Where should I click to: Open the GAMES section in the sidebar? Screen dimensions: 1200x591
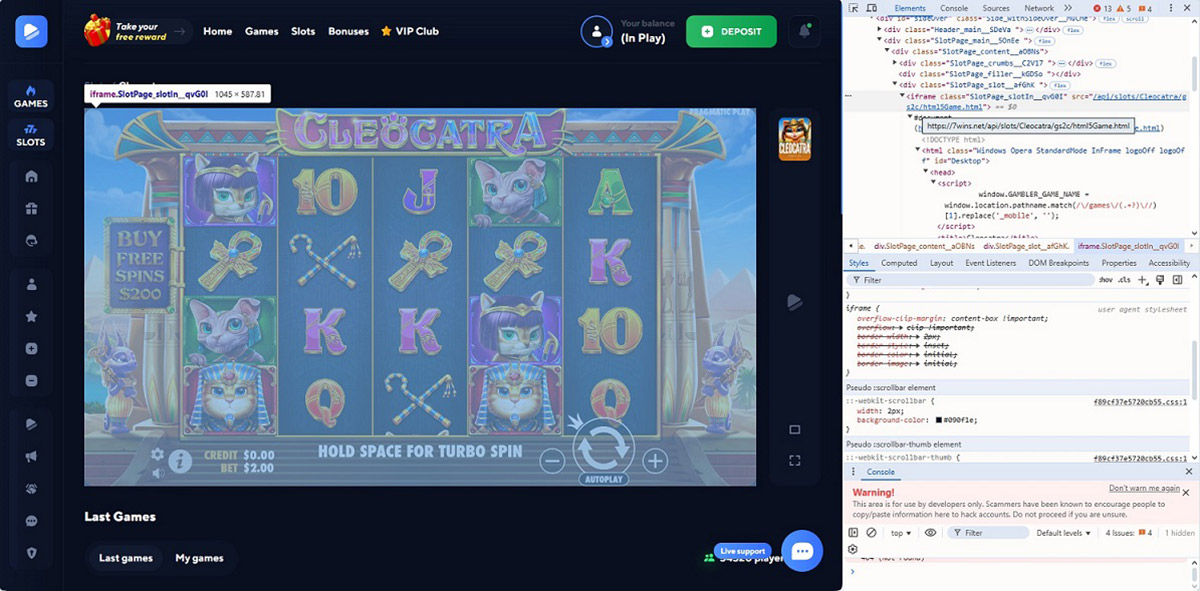point(31,96)
